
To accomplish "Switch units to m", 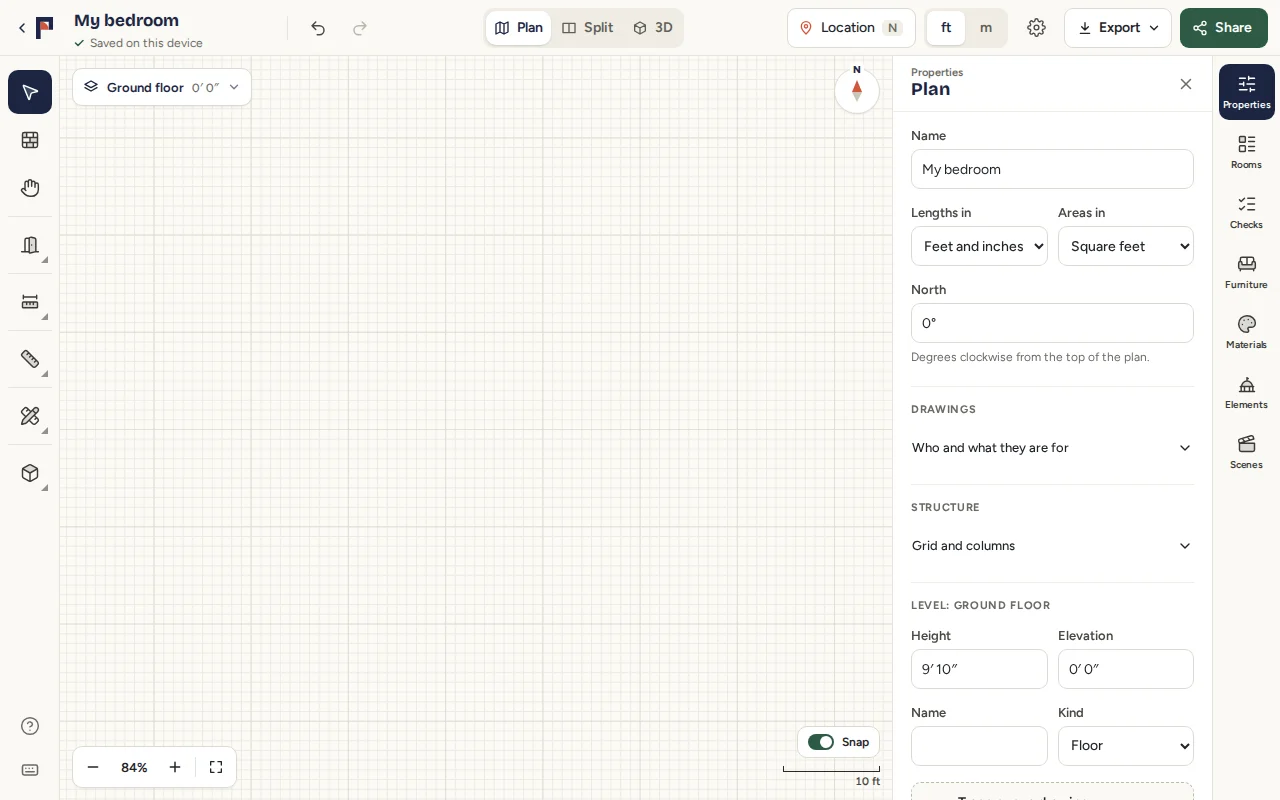I will click(986, 28).
